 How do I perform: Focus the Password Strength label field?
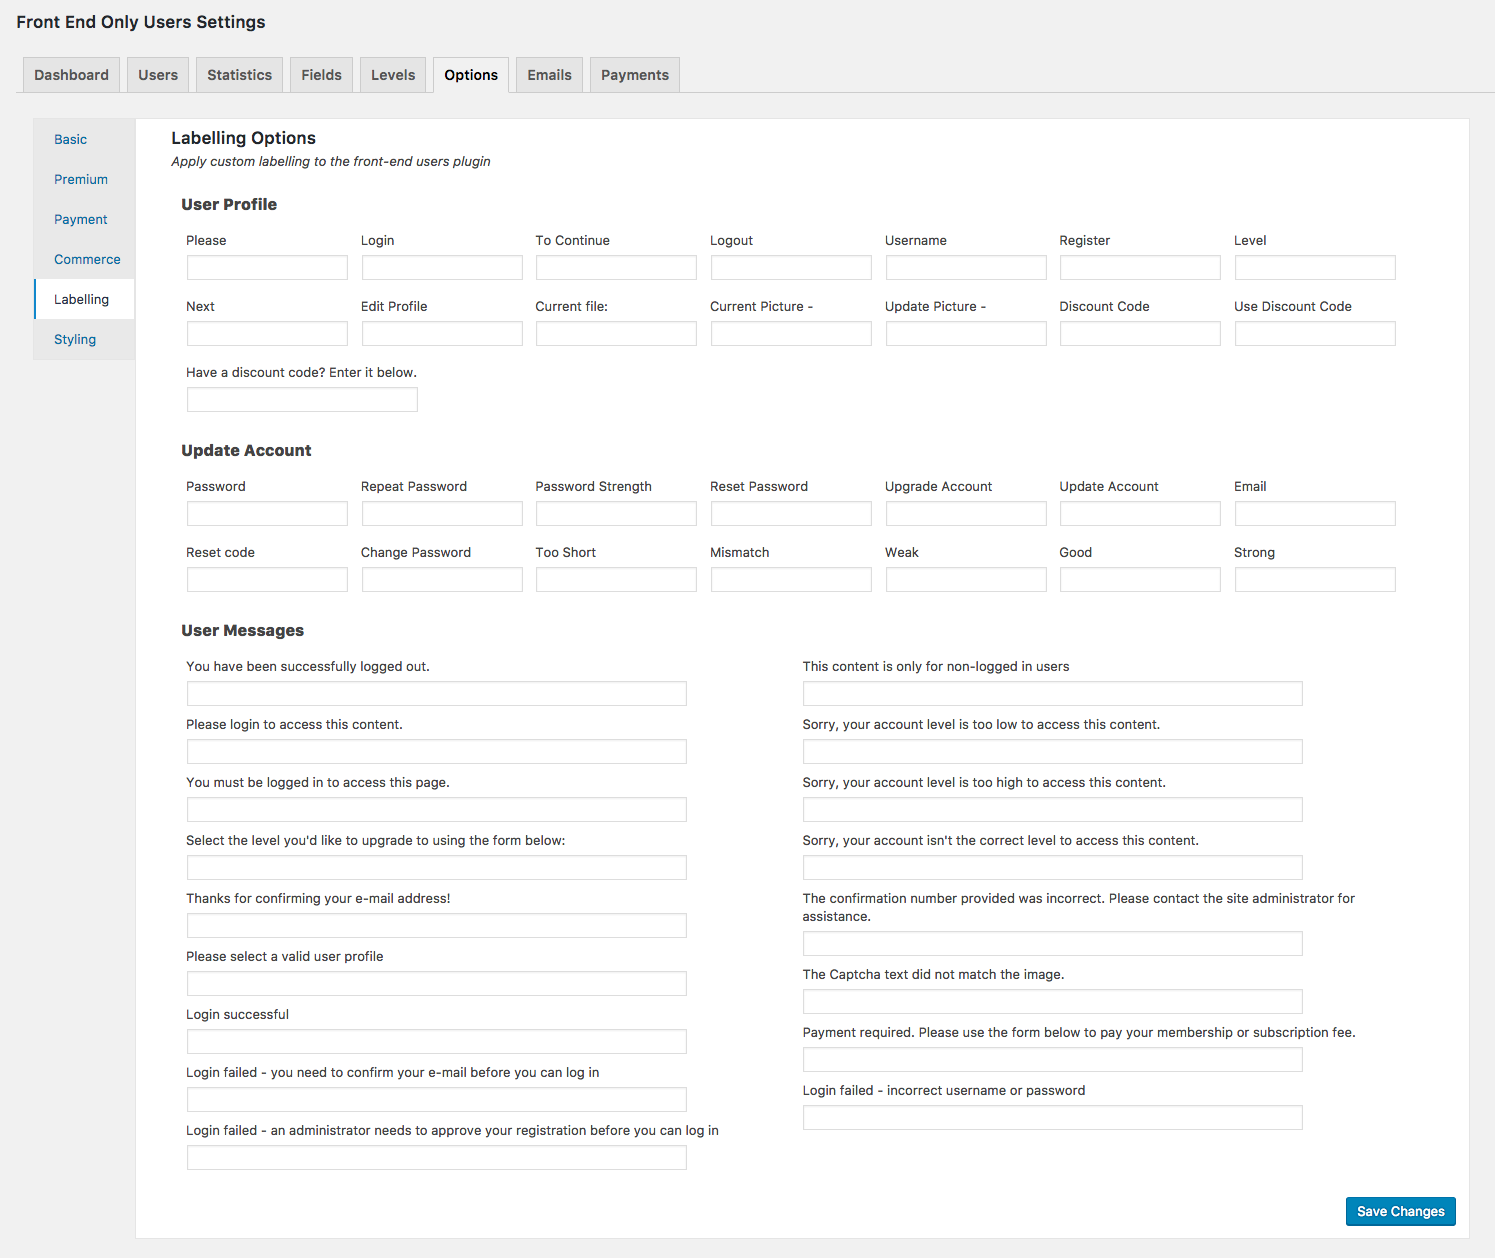tap(615, 513)
